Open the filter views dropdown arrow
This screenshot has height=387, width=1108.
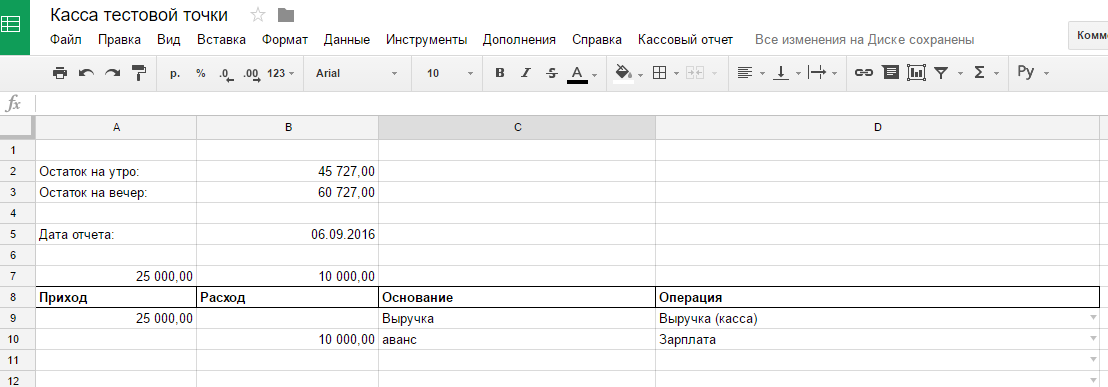[960, 73]
